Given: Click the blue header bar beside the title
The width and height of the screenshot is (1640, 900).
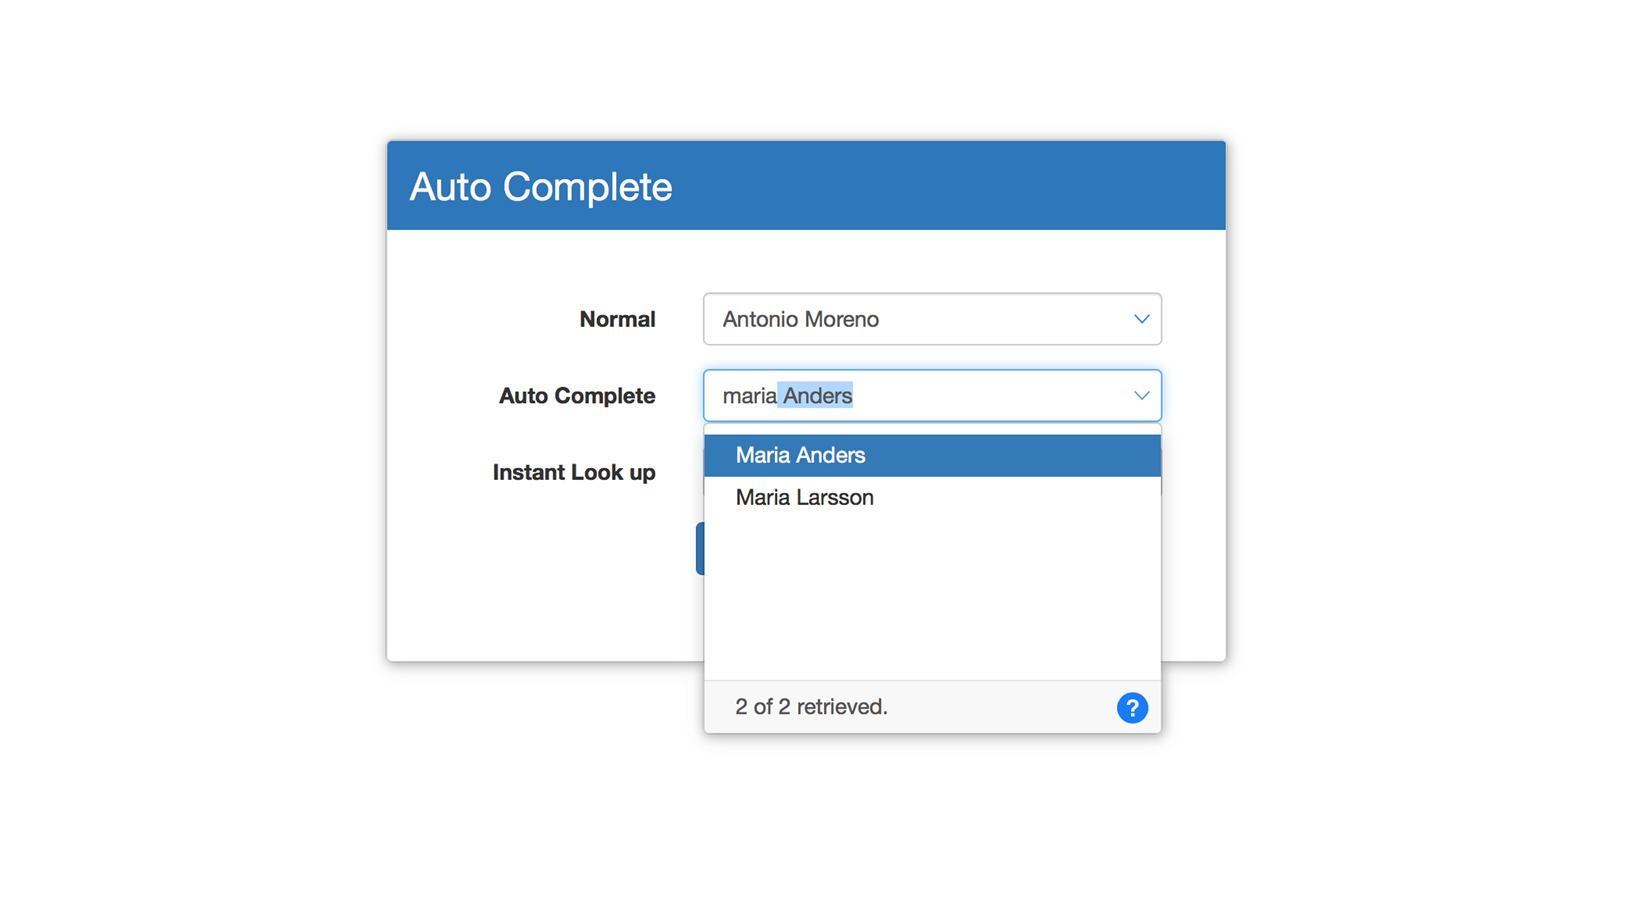Looking at the screenshot, I should tap(950, 186).
